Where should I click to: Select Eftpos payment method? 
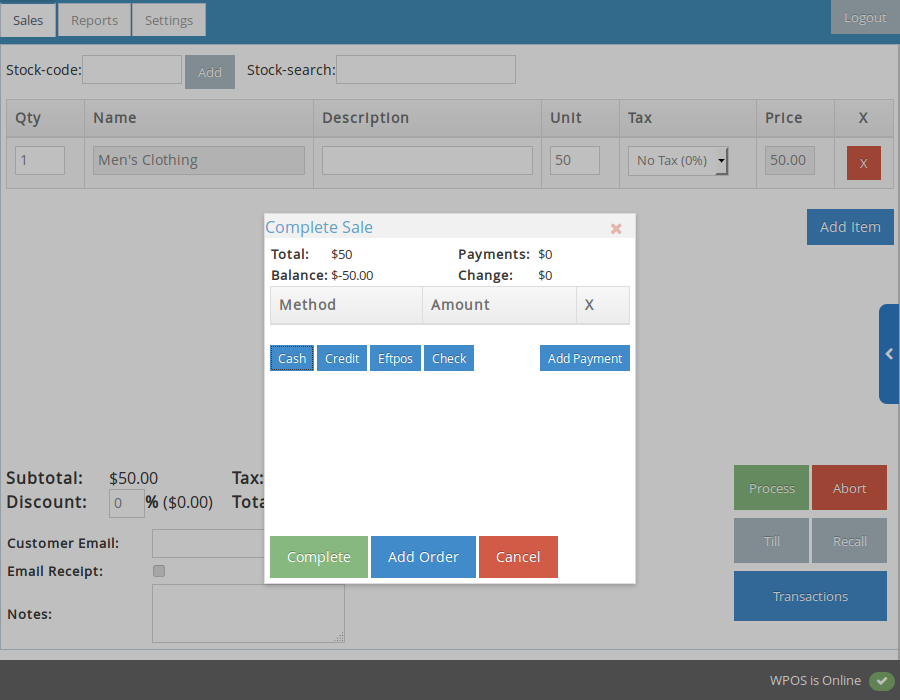[x=395, y=358]
